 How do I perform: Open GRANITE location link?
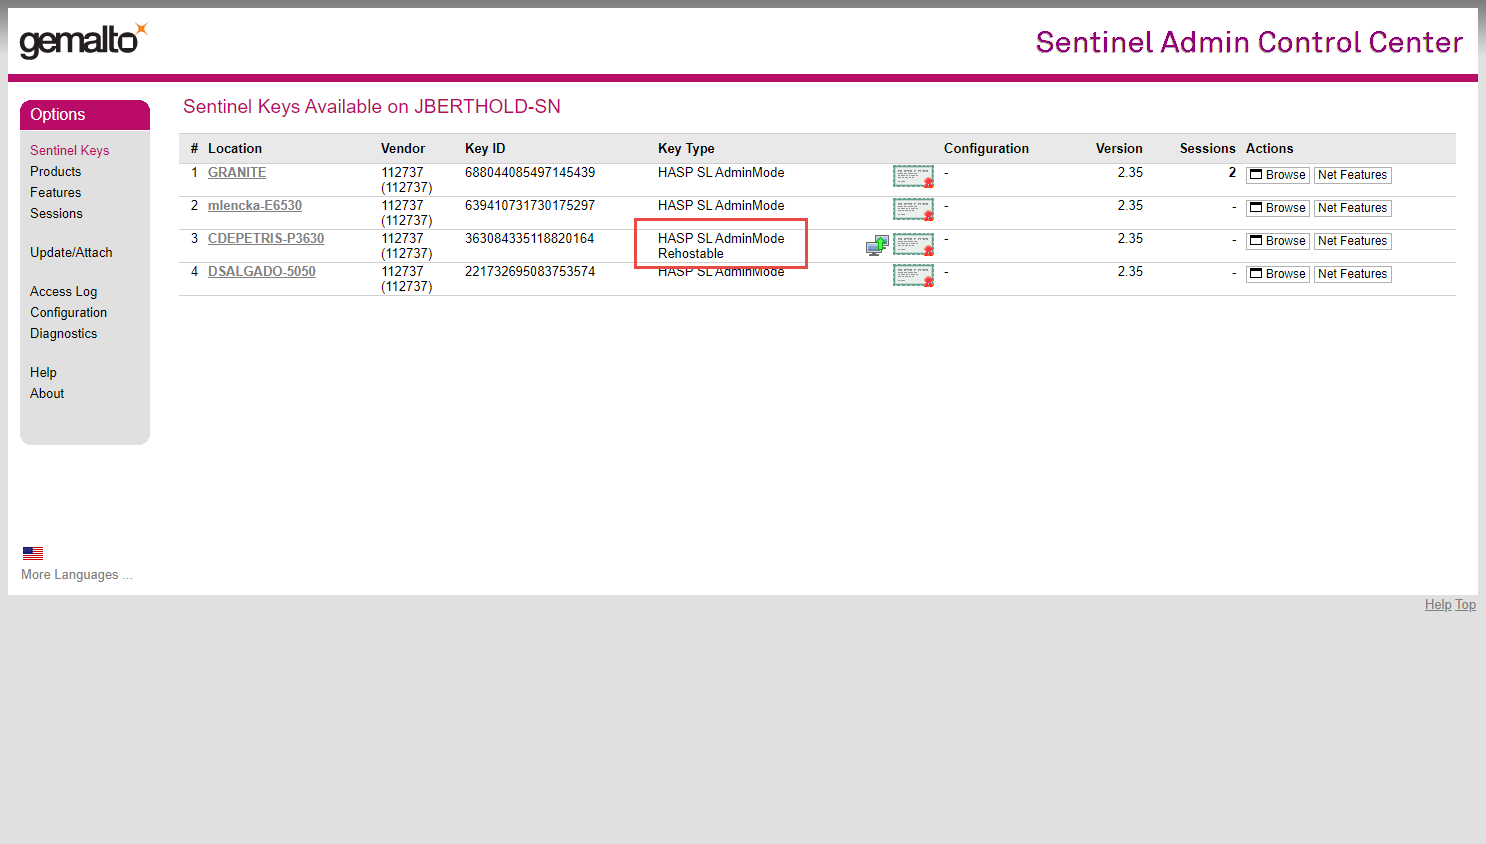[x=237, y=172]
